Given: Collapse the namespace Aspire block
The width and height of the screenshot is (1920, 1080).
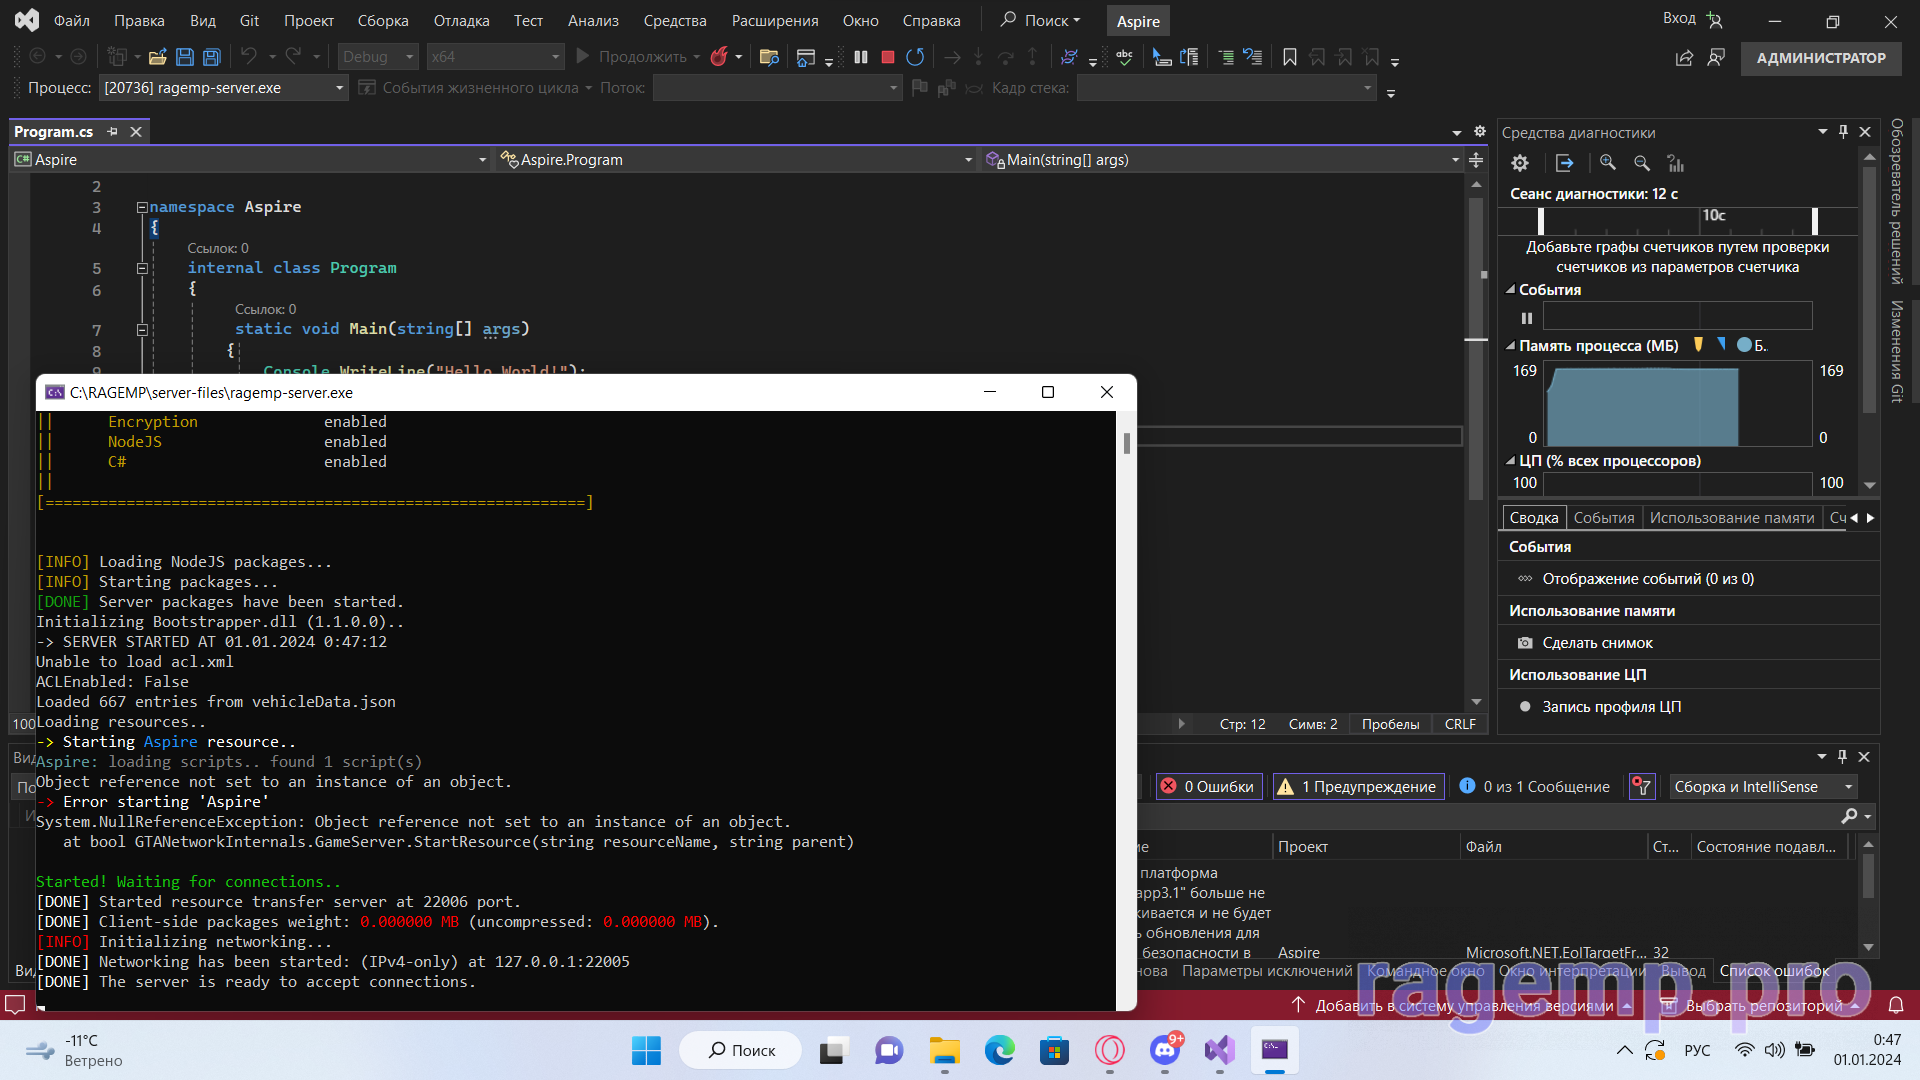Looking at the screenshot, I should (x=142, y=207).
